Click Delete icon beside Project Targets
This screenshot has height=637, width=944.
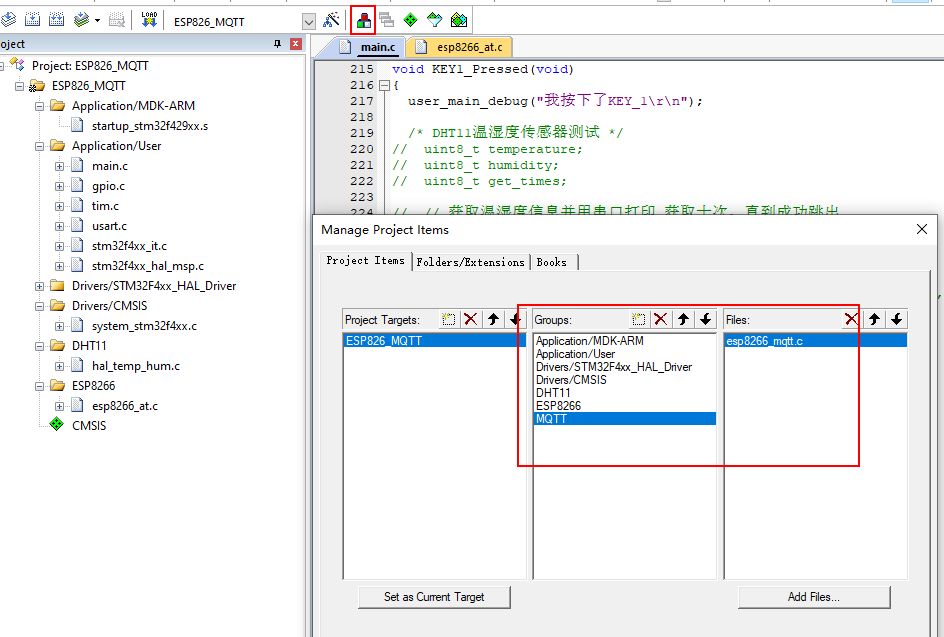point(471,319)
